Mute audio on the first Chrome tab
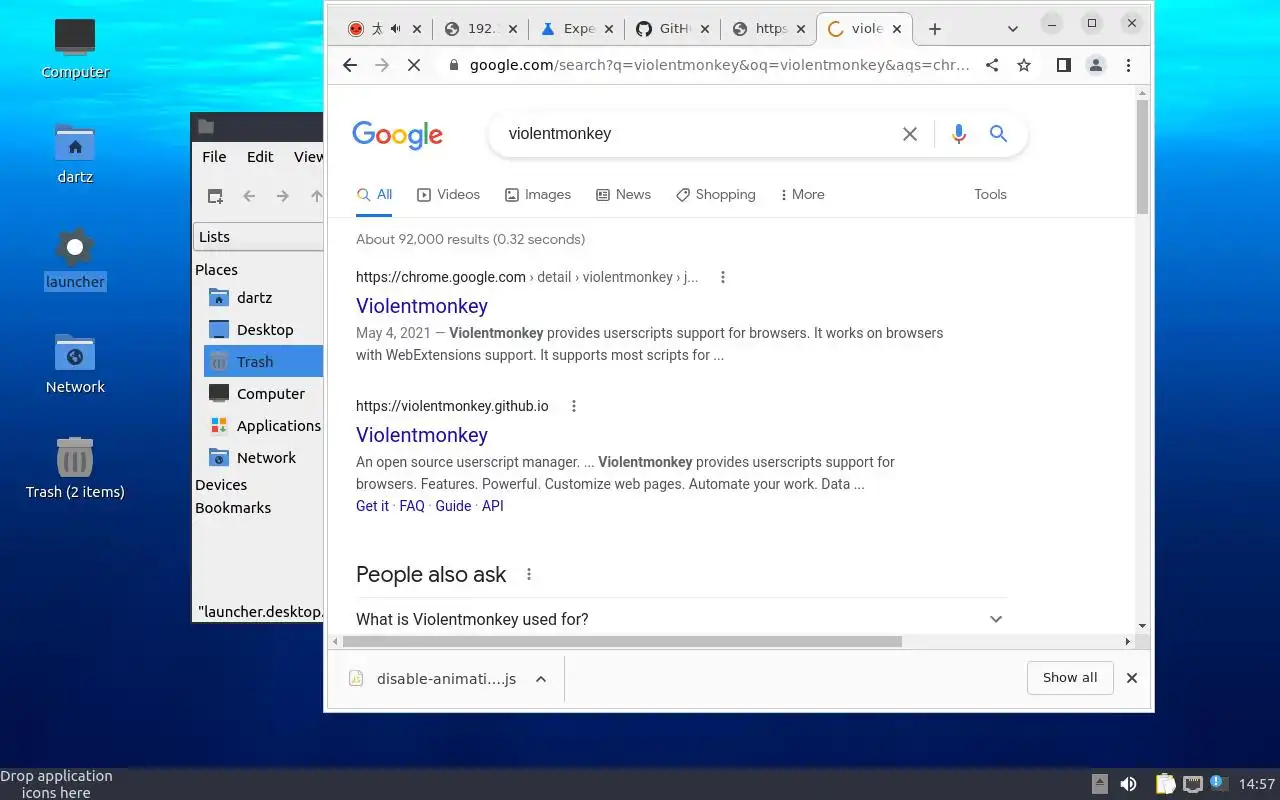 [x=396, y=29]
